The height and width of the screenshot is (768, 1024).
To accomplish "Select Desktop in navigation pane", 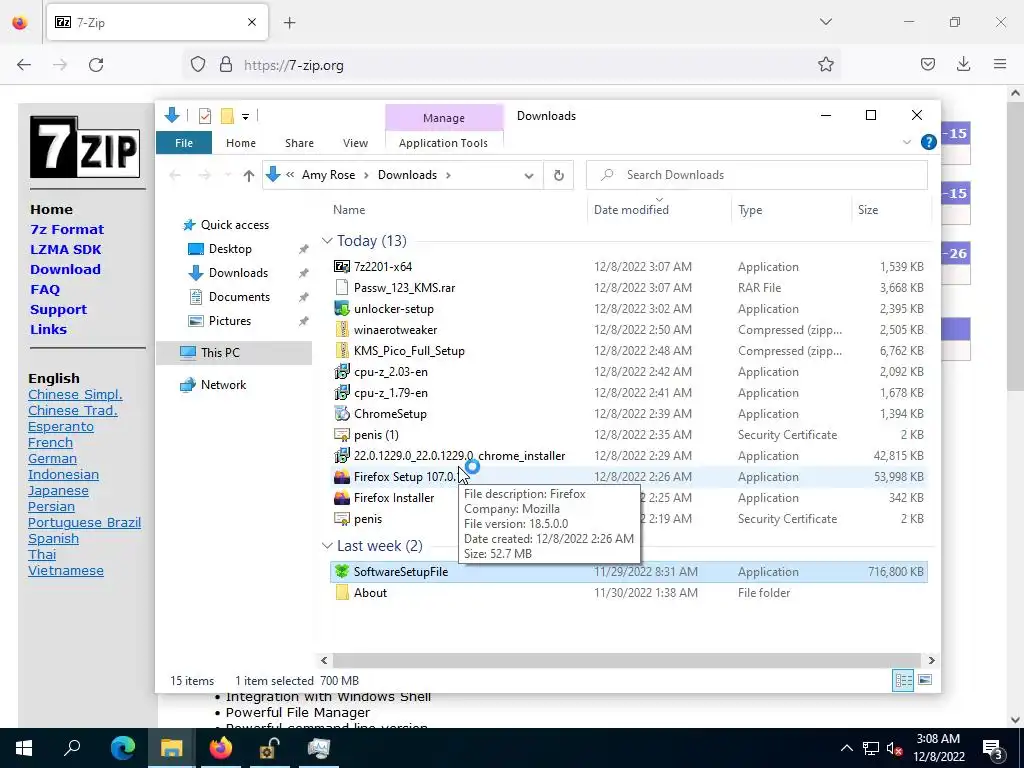I will tap(230, 249).
